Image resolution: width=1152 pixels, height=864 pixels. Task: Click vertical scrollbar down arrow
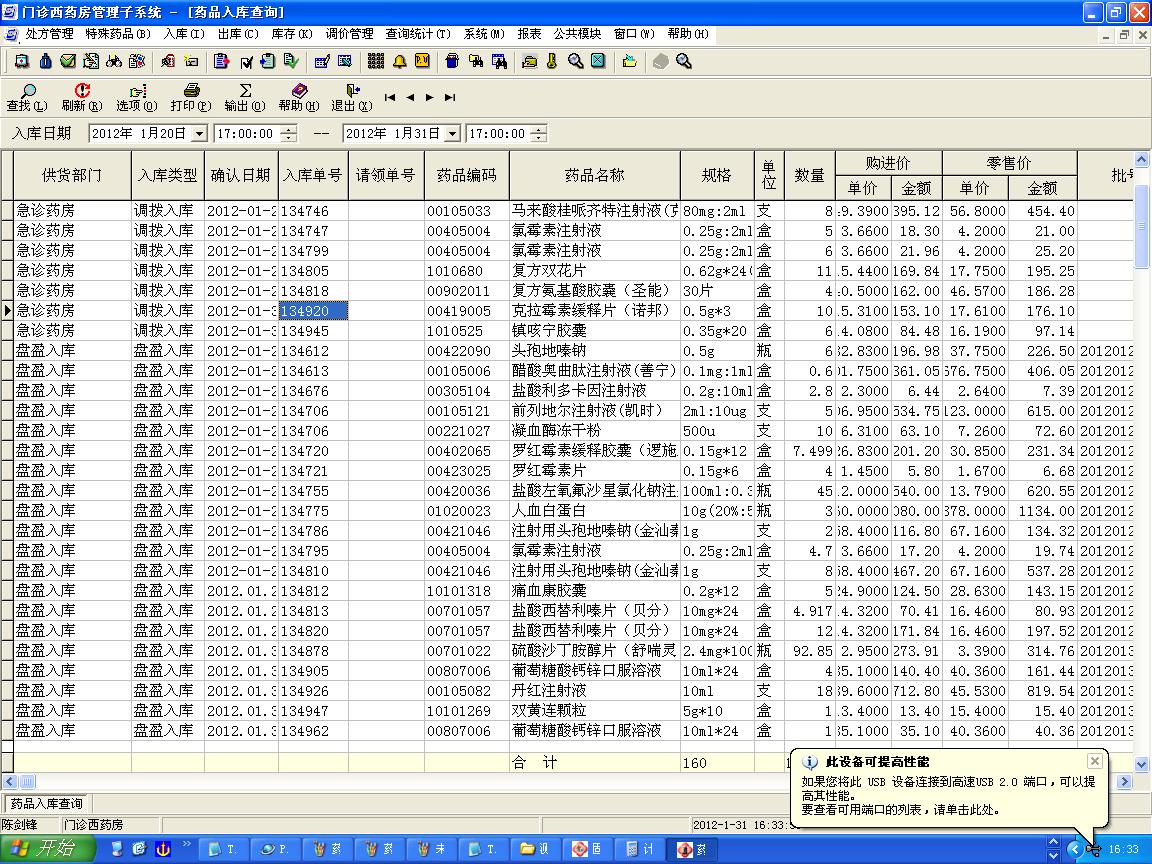click(x=1142, y=764)
